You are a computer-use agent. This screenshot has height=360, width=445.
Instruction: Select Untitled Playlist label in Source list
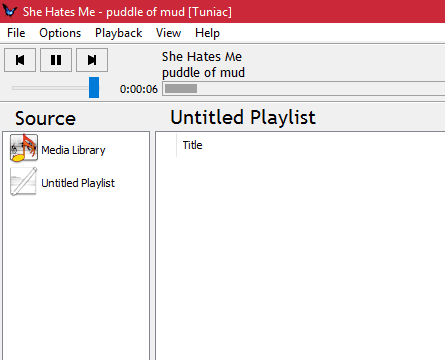click(x=78, y=183)
